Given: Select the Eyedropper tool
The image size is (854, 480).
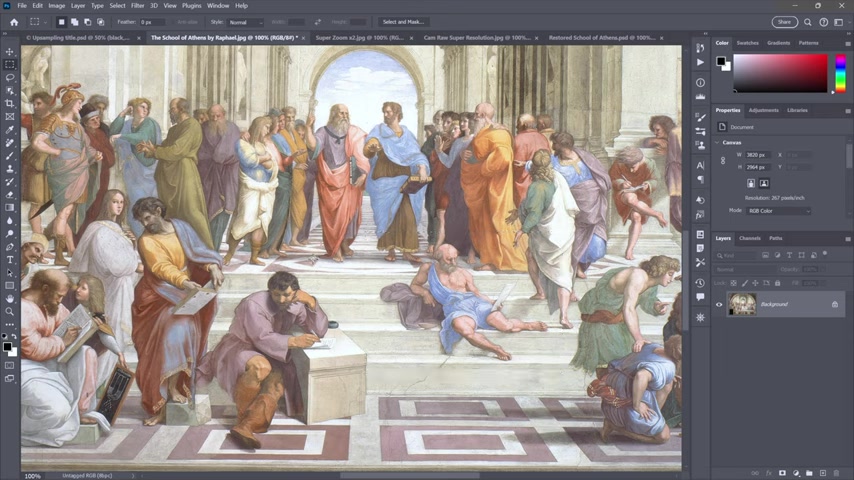Looking at the screenshot, I should point(10,130).
